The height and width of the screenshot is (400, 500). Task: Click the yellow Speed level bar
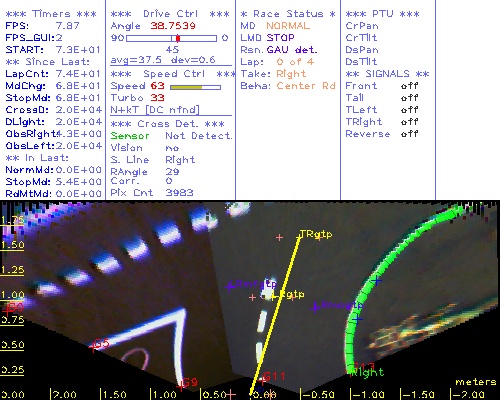click(x=186, y=87)
